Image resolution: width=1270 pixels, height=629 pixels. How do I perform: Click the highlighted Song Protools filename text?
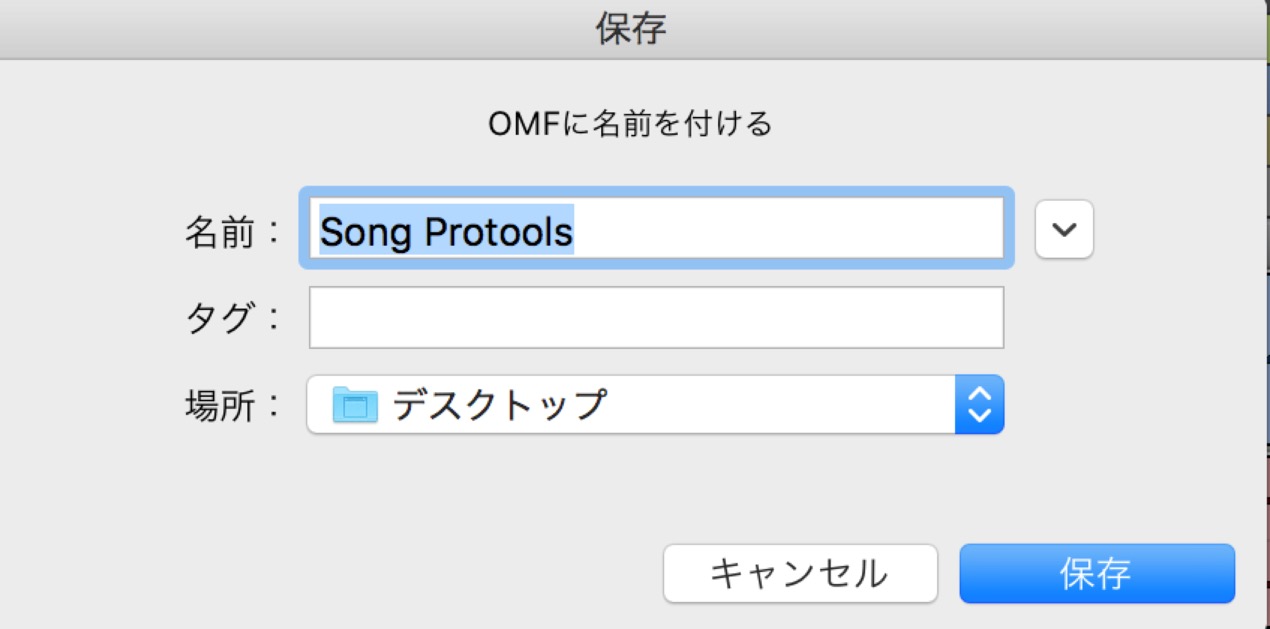pyautogui.click(x=446, y=231)
